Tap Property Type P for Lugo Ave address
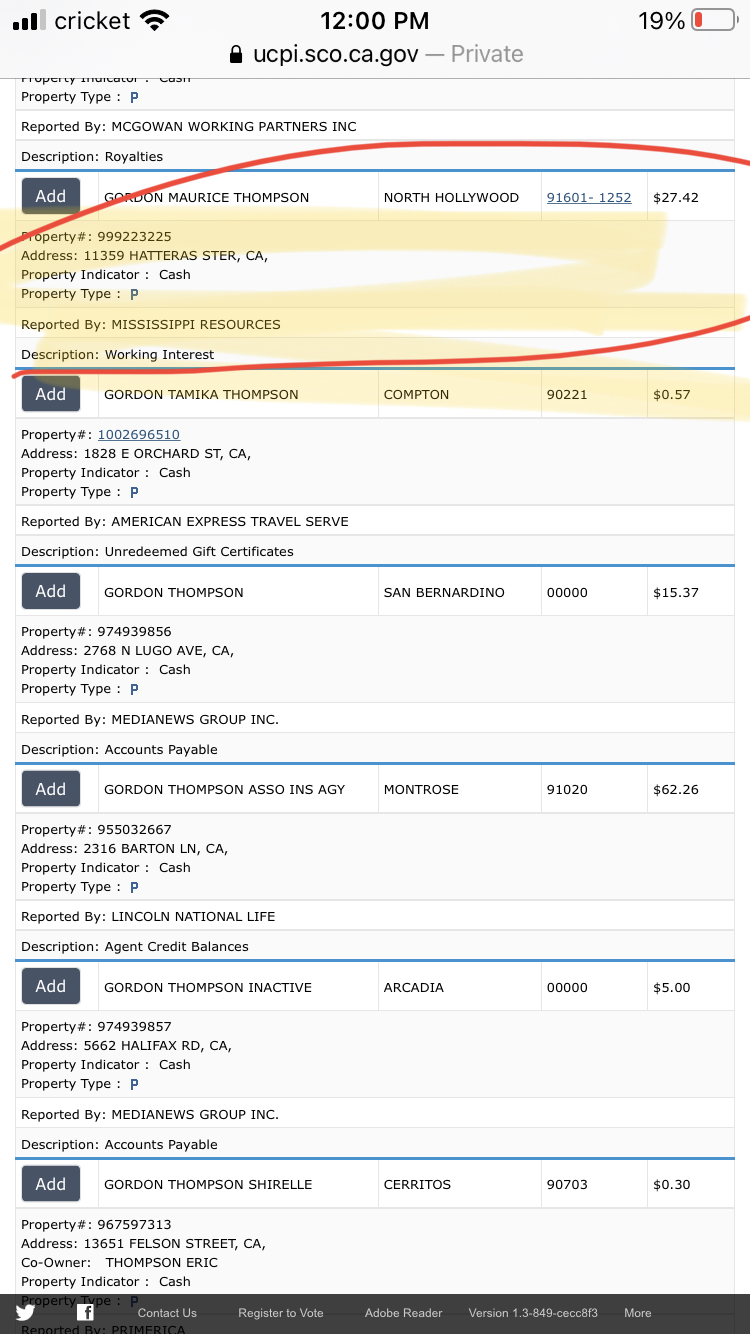This screenshot has width=750, height=1334. click(134, 689)
